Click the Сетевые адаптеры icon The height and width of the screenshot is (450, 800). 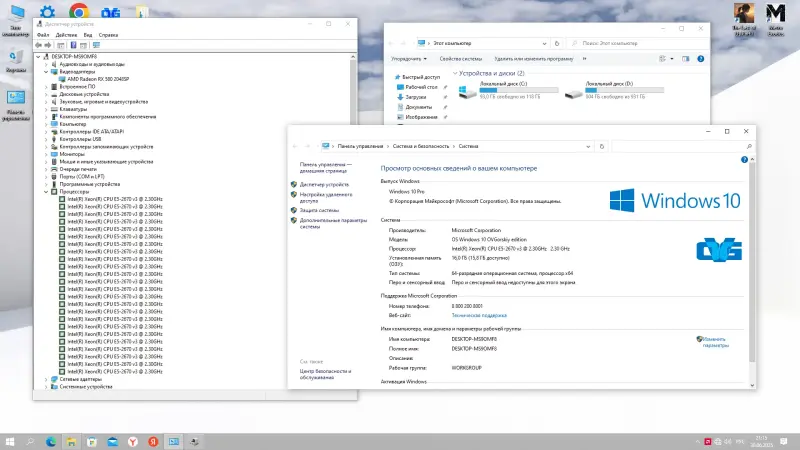54,379
